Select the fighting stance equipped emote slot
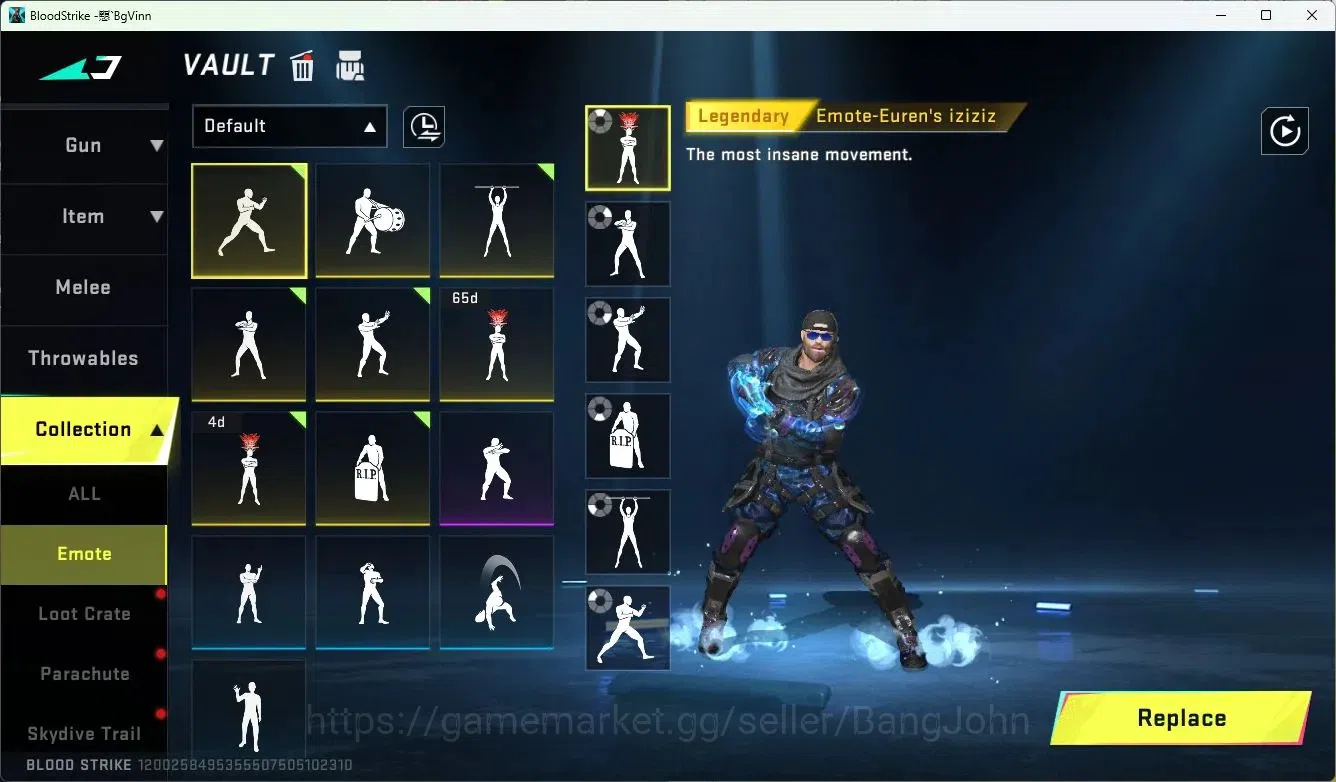Screen dimensions: 1336x782 coord(628,628)
